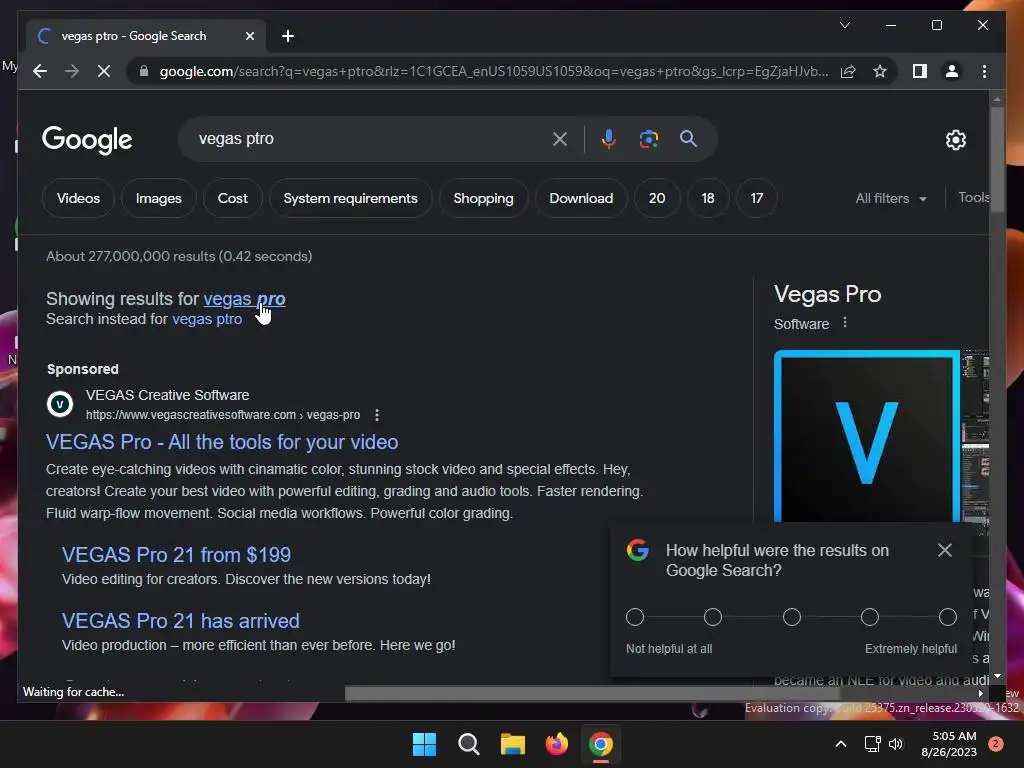The width and height of the screenshot is (1024, 768).
Task: Open volume control in tray
Action: (896, 744)
